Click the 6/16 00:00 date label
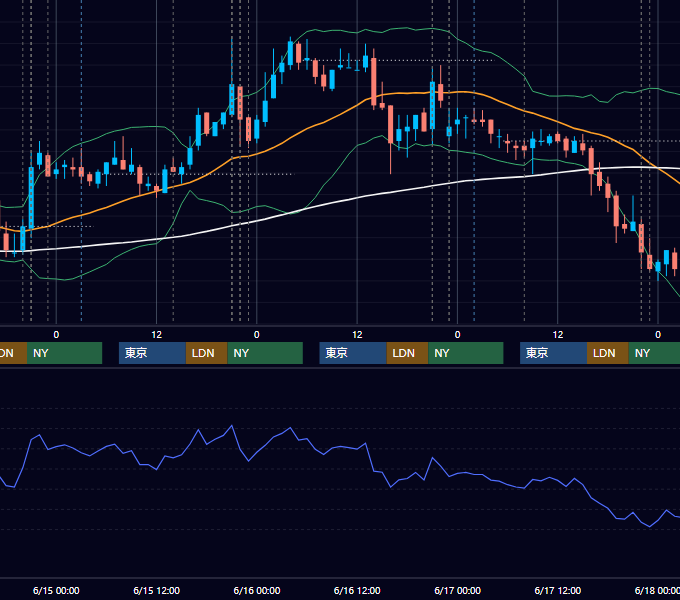Screen dimensions: 680x600 (257, 590)
